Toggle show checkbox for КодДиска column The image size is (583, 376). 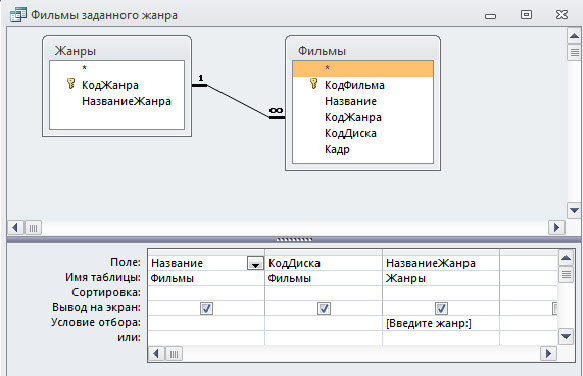coord(324,308)
